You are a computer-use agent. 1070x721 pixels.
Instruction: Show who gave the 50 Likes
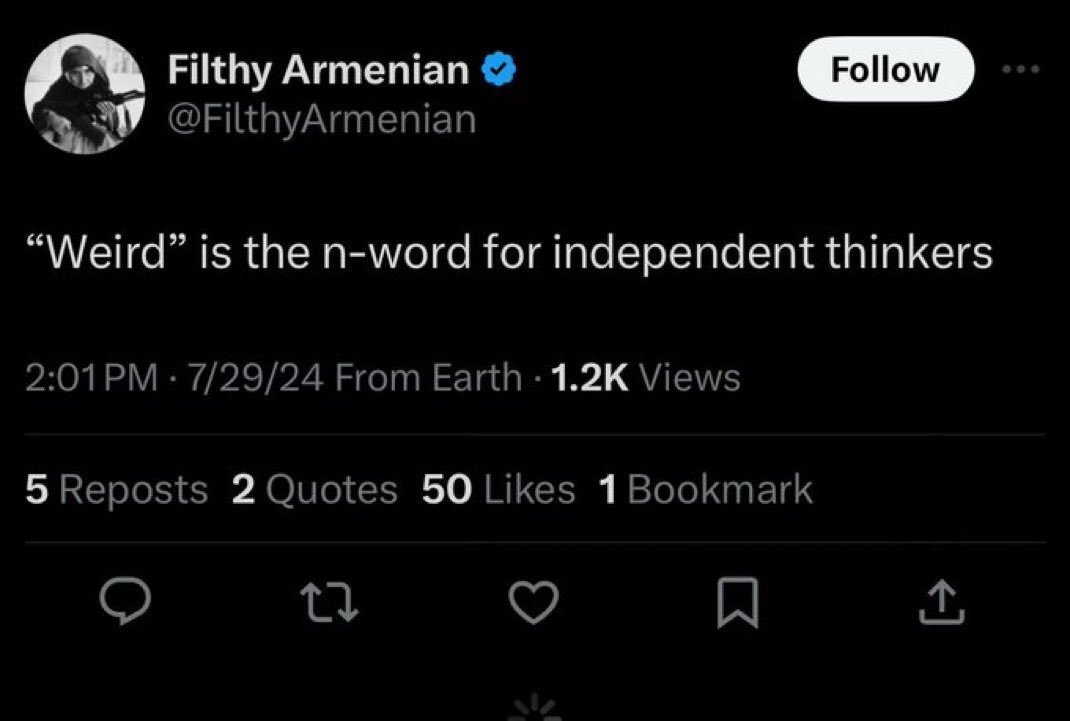tap(499, 490)
